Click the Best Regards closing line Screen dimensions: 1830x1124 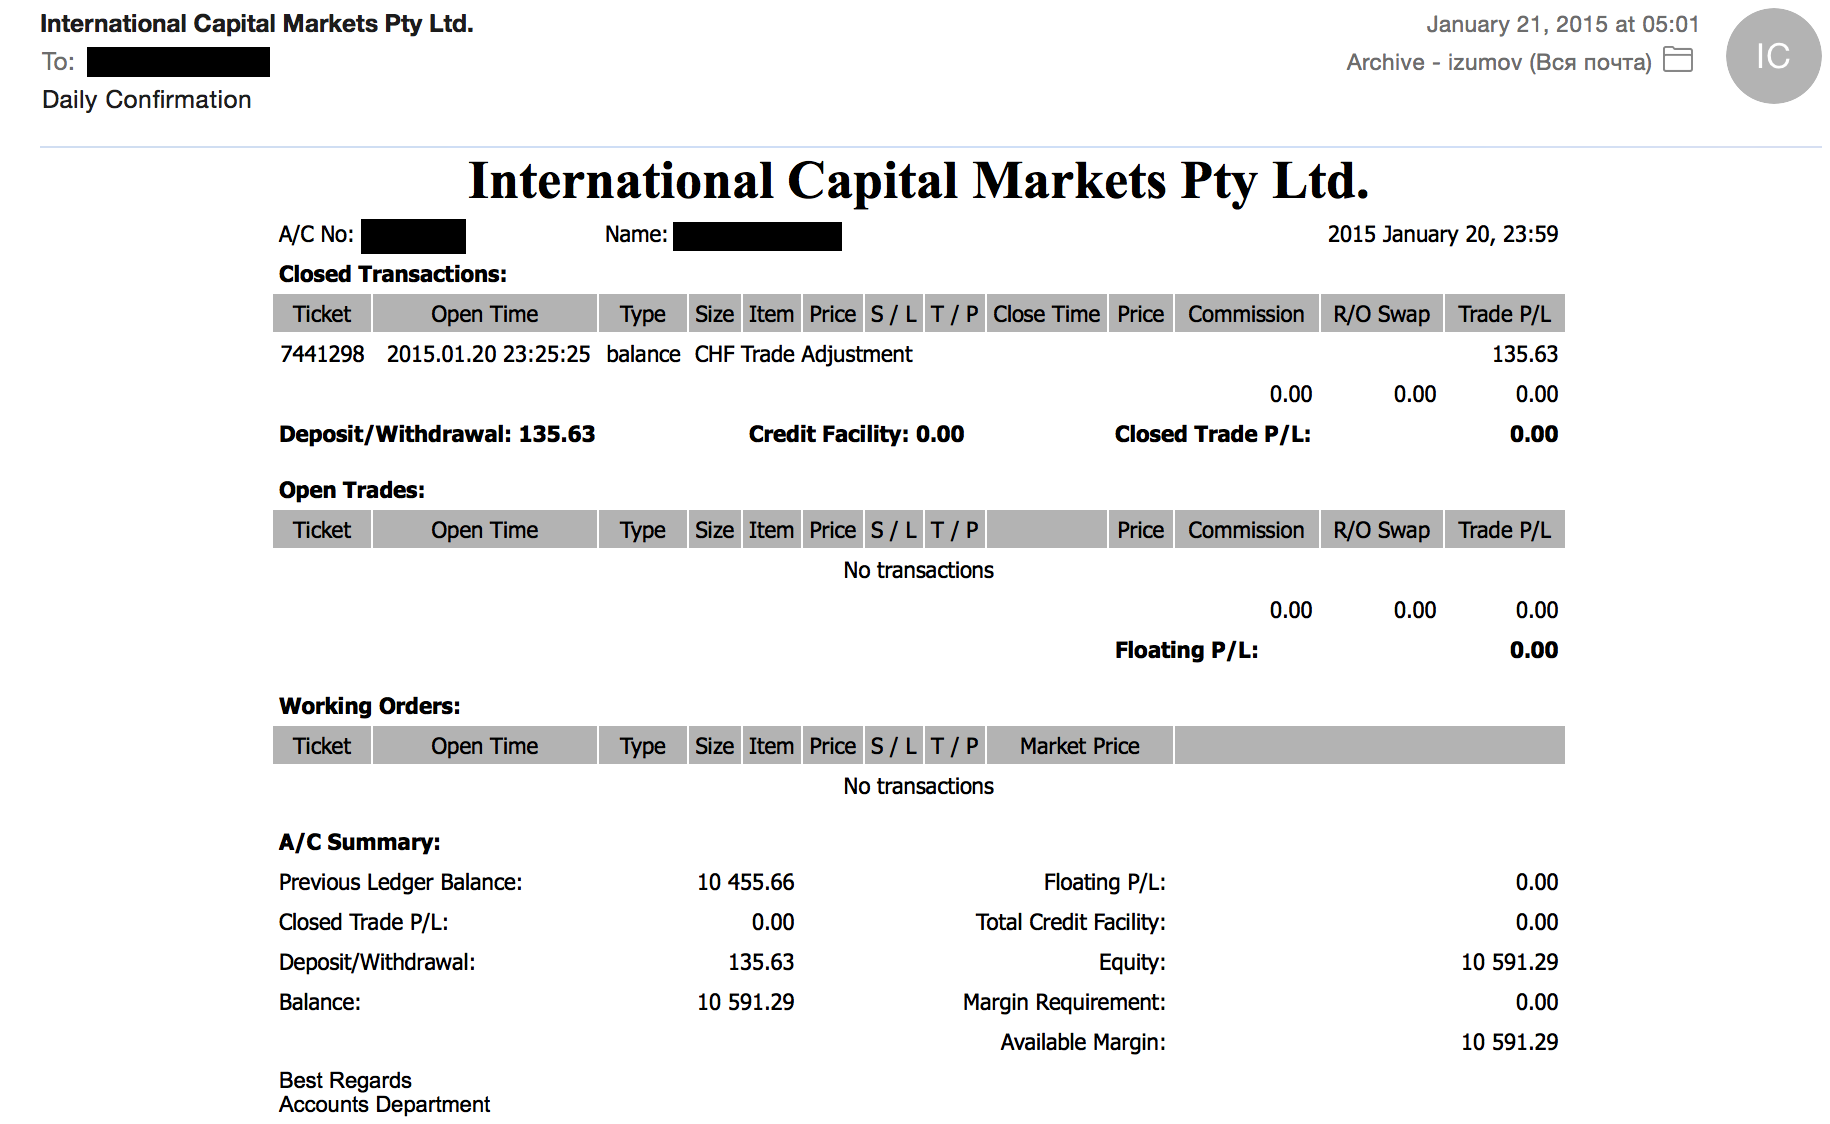[x=345, y=1080]
